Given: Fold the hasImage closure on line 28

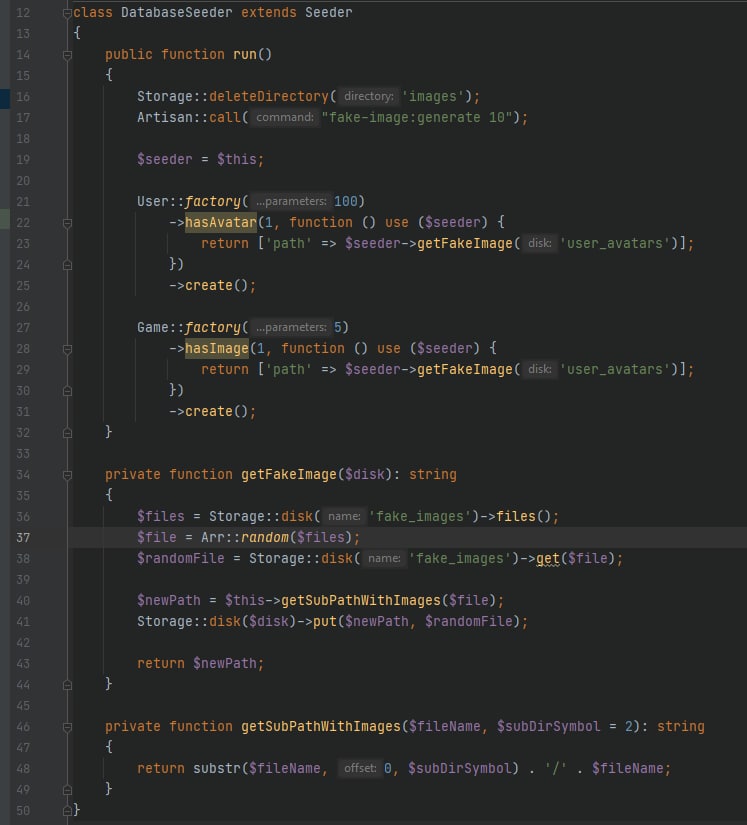Looking at the screenshot, I should tap(67, 349).
